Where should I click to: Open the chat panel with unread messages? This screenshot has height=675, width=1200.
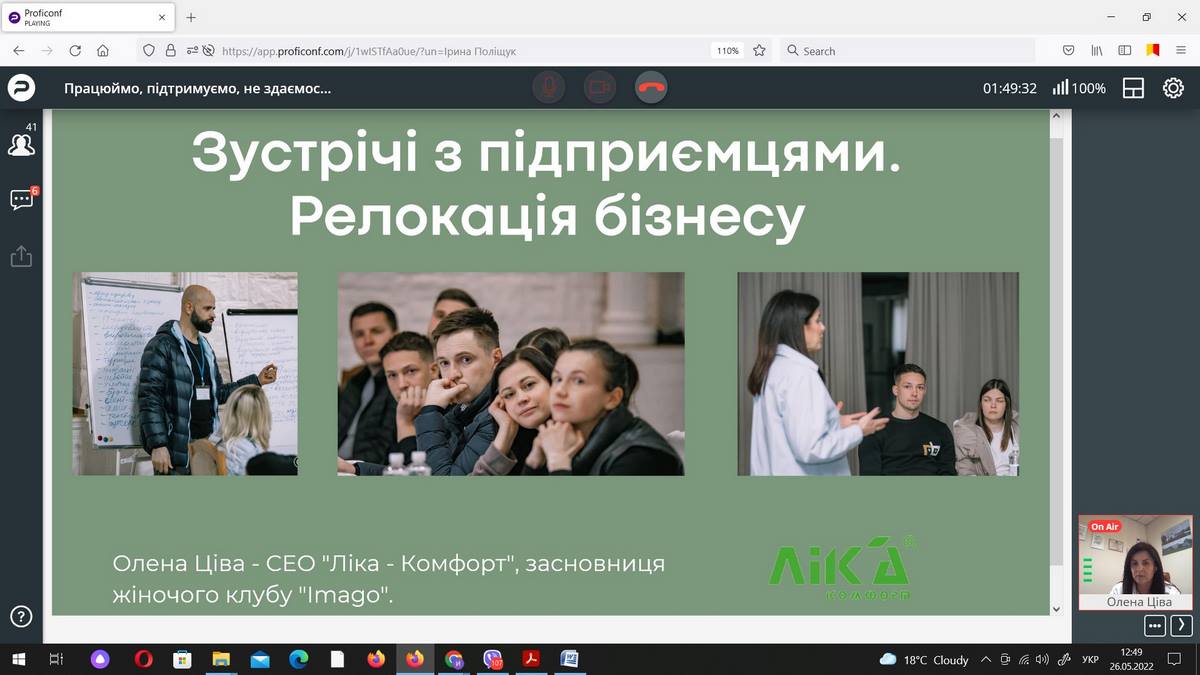point(21,200)
